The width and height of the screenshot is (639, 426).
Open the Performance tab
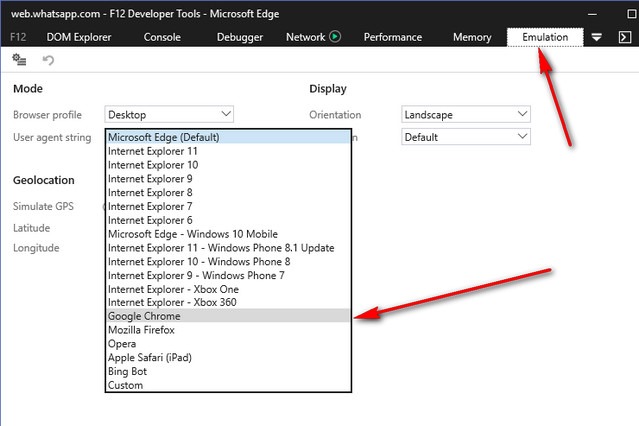pyautogui.click(x=393, y=37)
